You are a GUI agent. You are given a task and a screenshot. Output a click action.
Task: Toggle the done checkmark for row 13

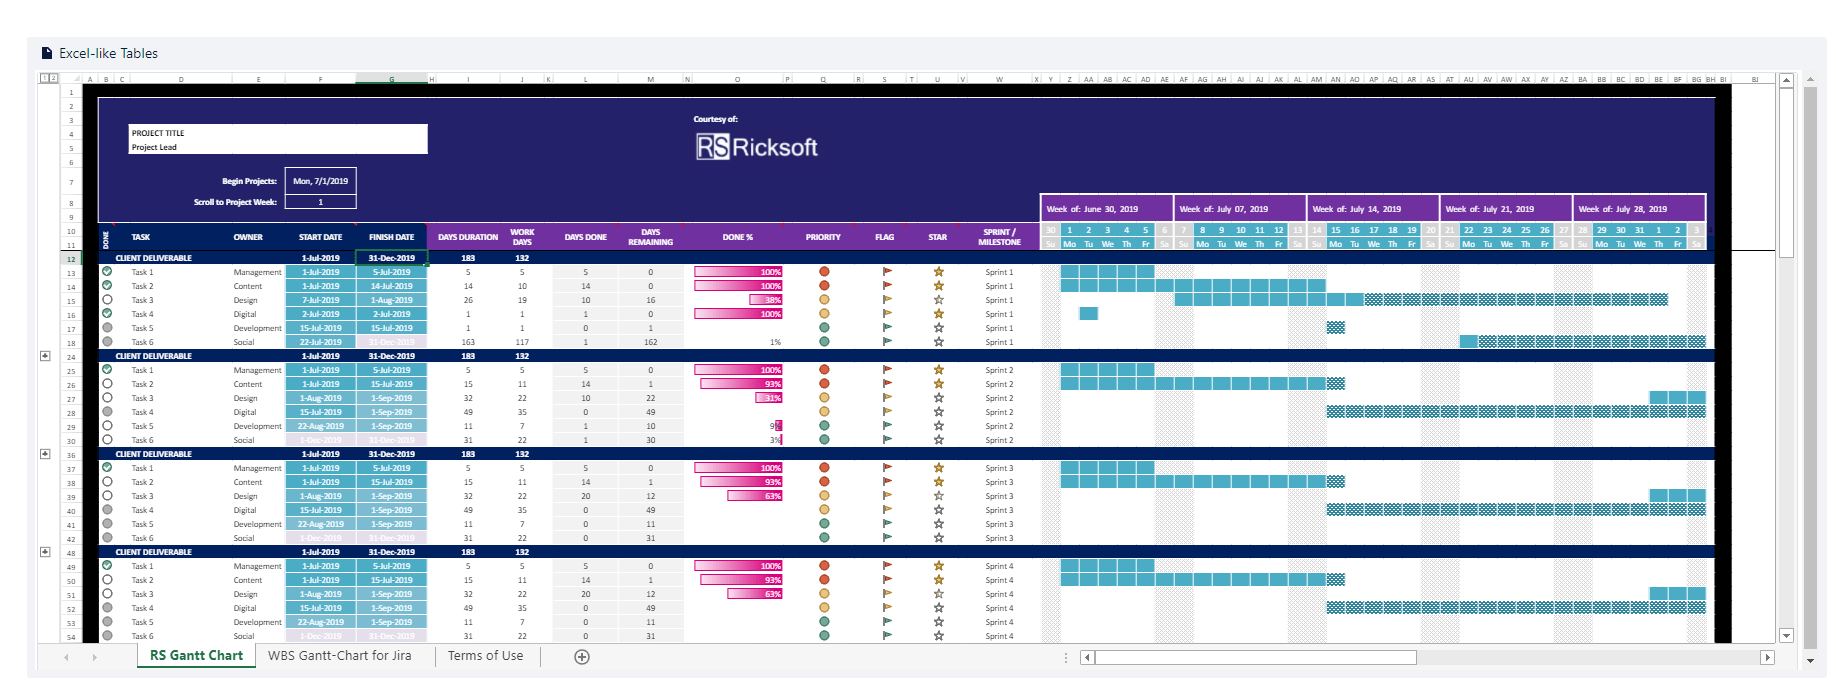tap(107, 271)
